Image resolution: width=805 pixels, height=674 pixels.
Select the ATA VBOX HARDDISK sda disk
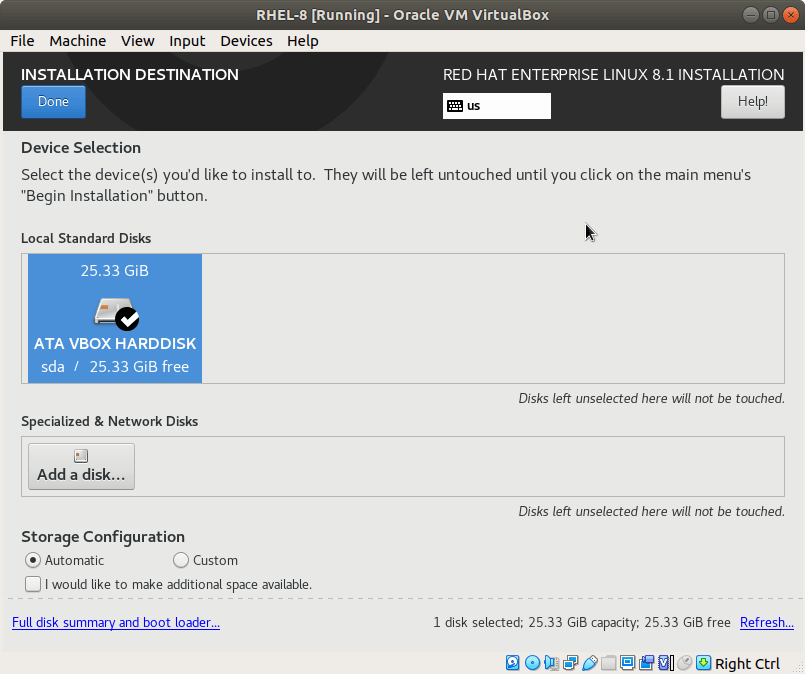115,318
